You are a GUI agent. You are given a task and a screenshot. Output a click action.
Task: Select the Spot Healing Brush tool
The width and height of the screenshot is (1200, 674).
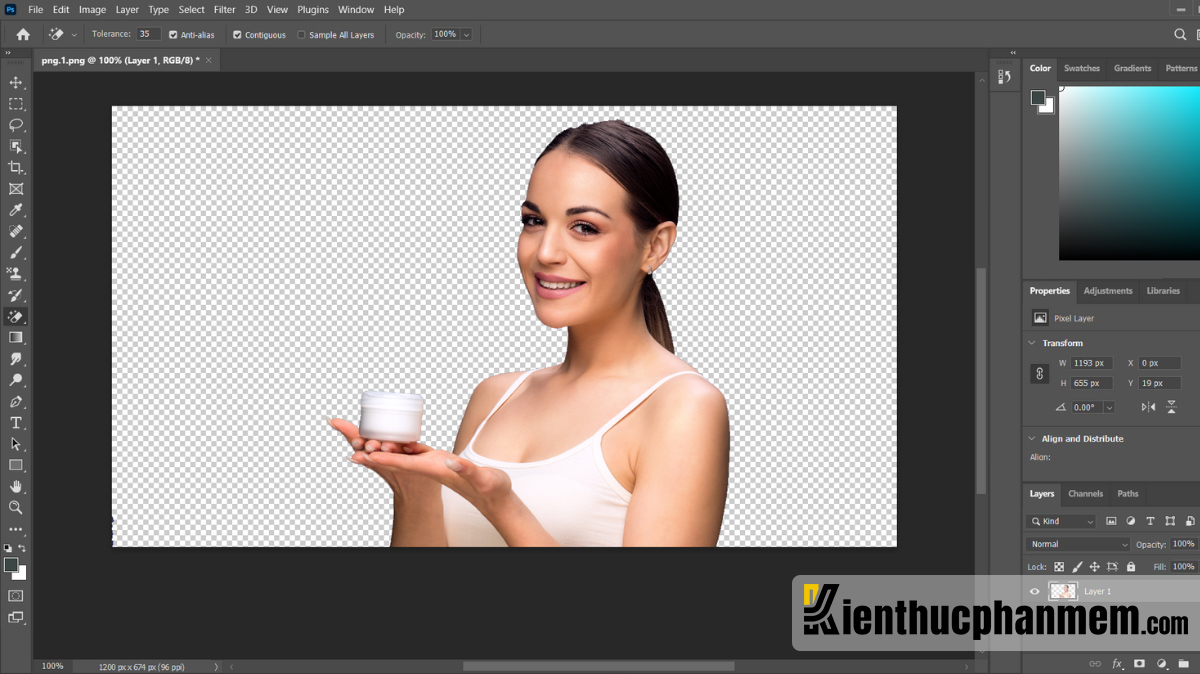[16, 231]
